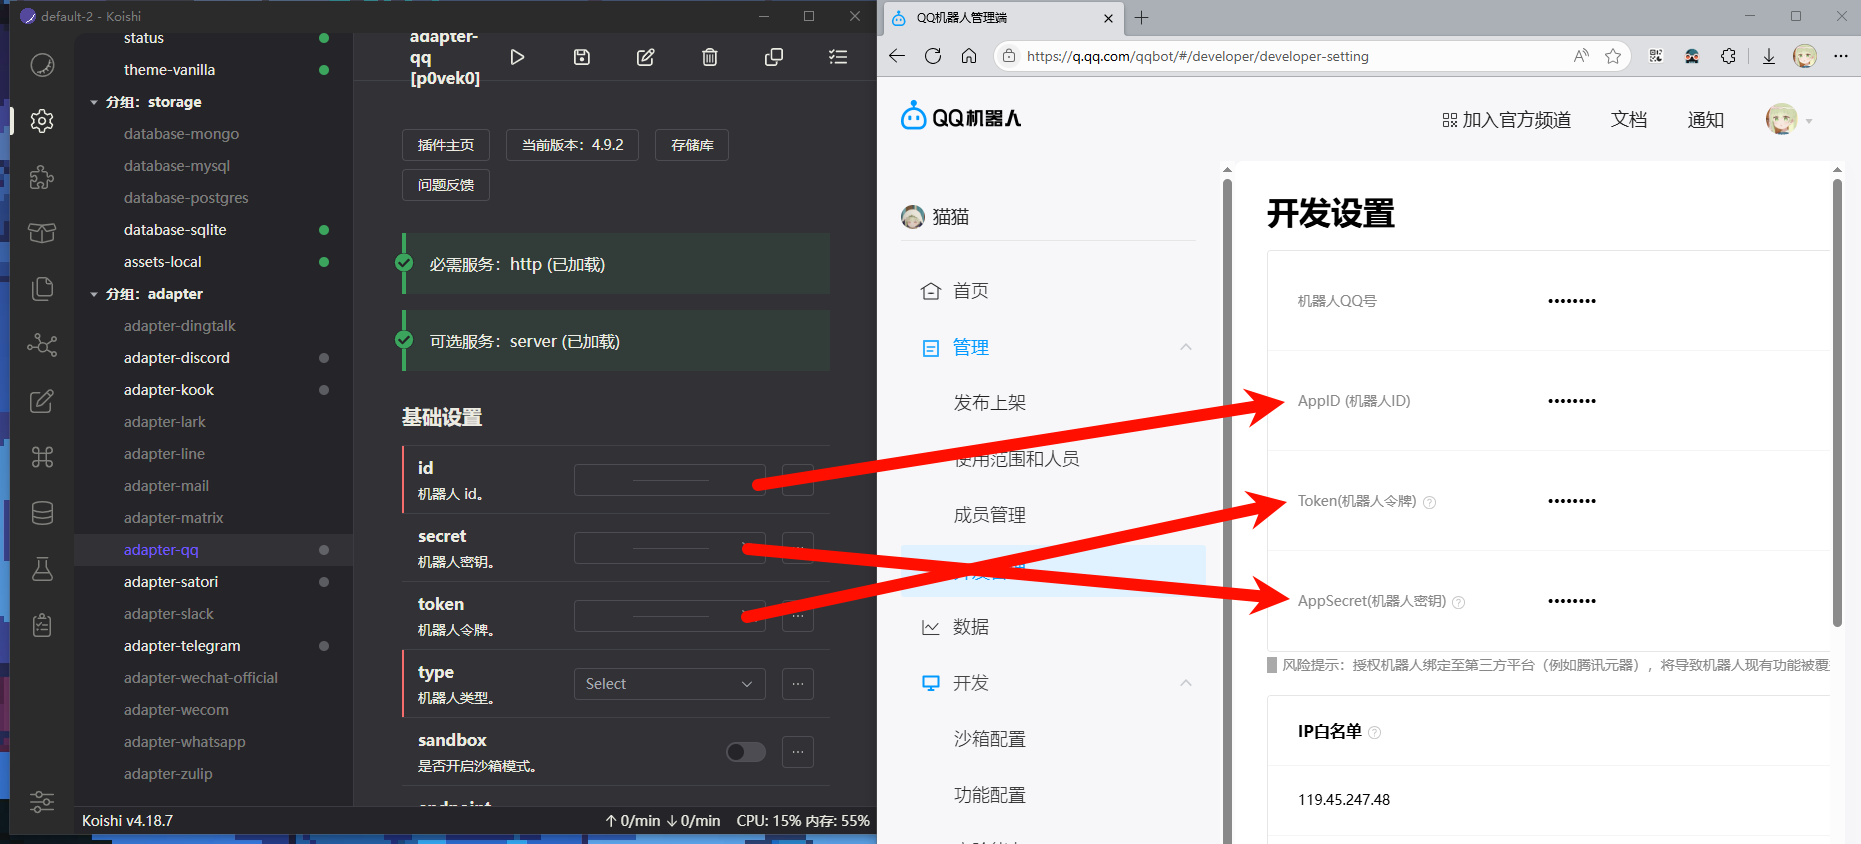This screenshot has height=844, width=1861.
Task: Toggle assets-local status dot
Action: (324, 262)
